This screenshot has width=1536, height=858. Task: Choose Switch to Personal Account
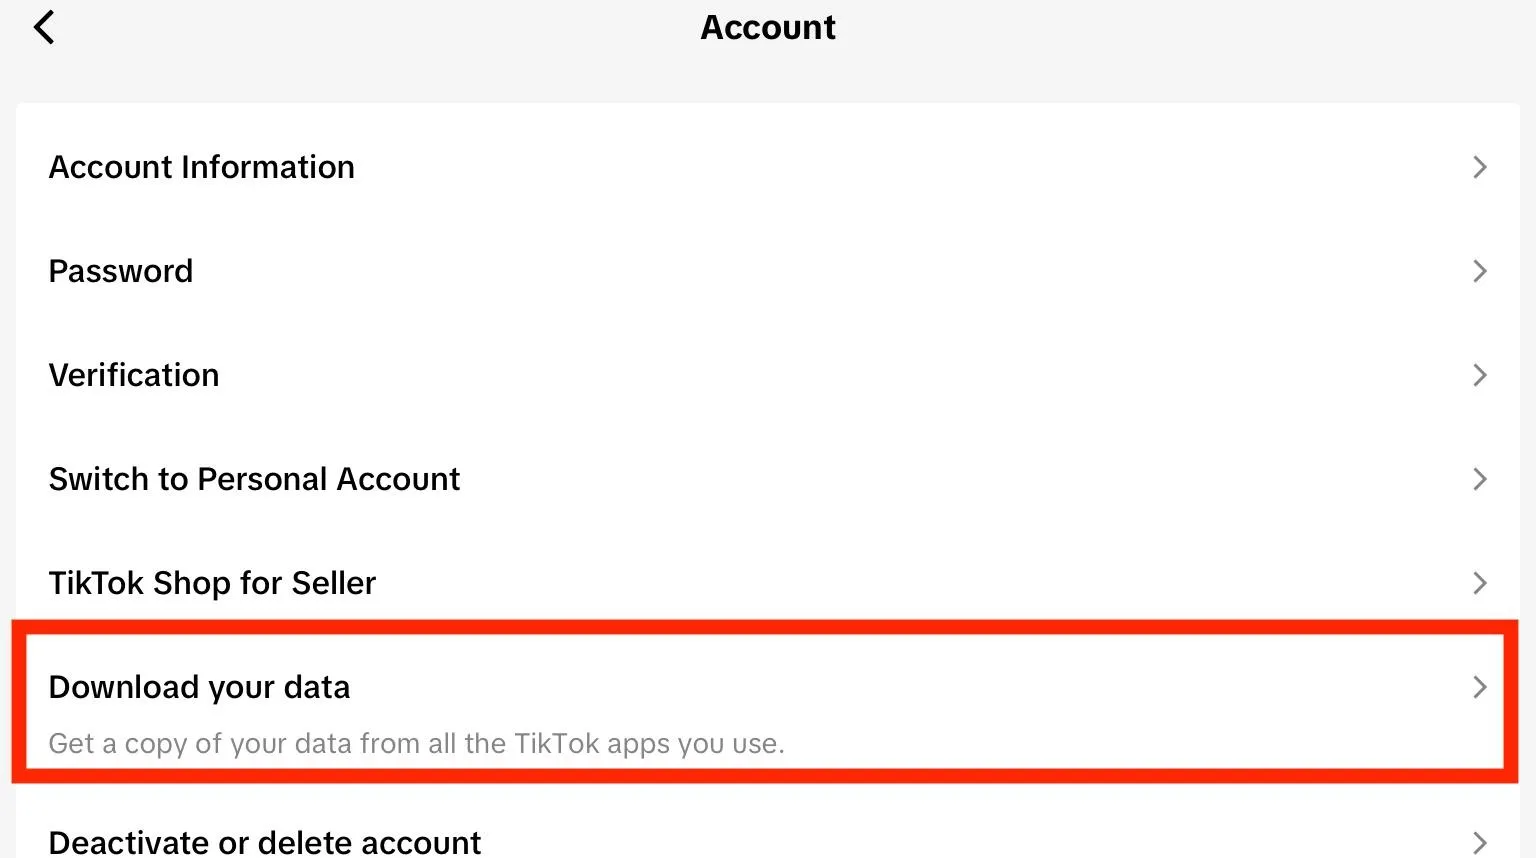coord(254,479)
